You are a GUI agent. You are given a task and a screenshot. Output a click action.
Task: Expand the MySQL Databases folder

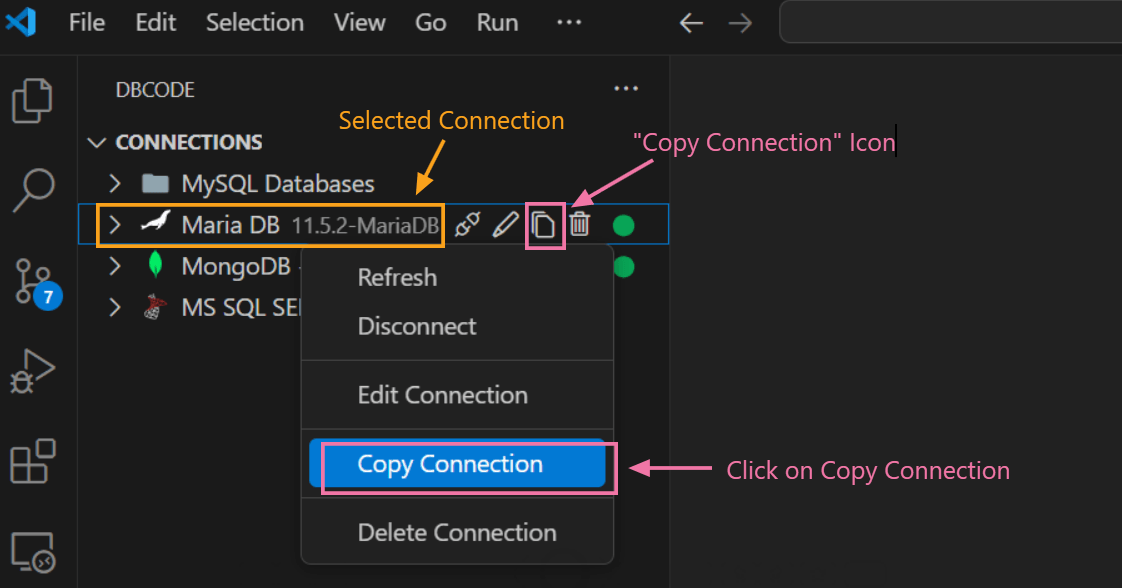(x=114, y=184)
